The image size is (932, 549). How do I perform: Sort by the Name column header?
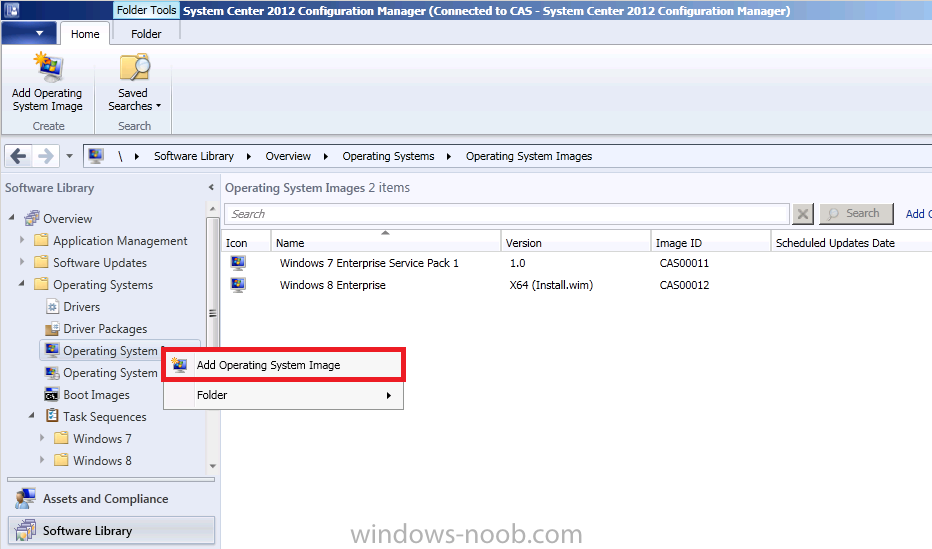(386, 242)
